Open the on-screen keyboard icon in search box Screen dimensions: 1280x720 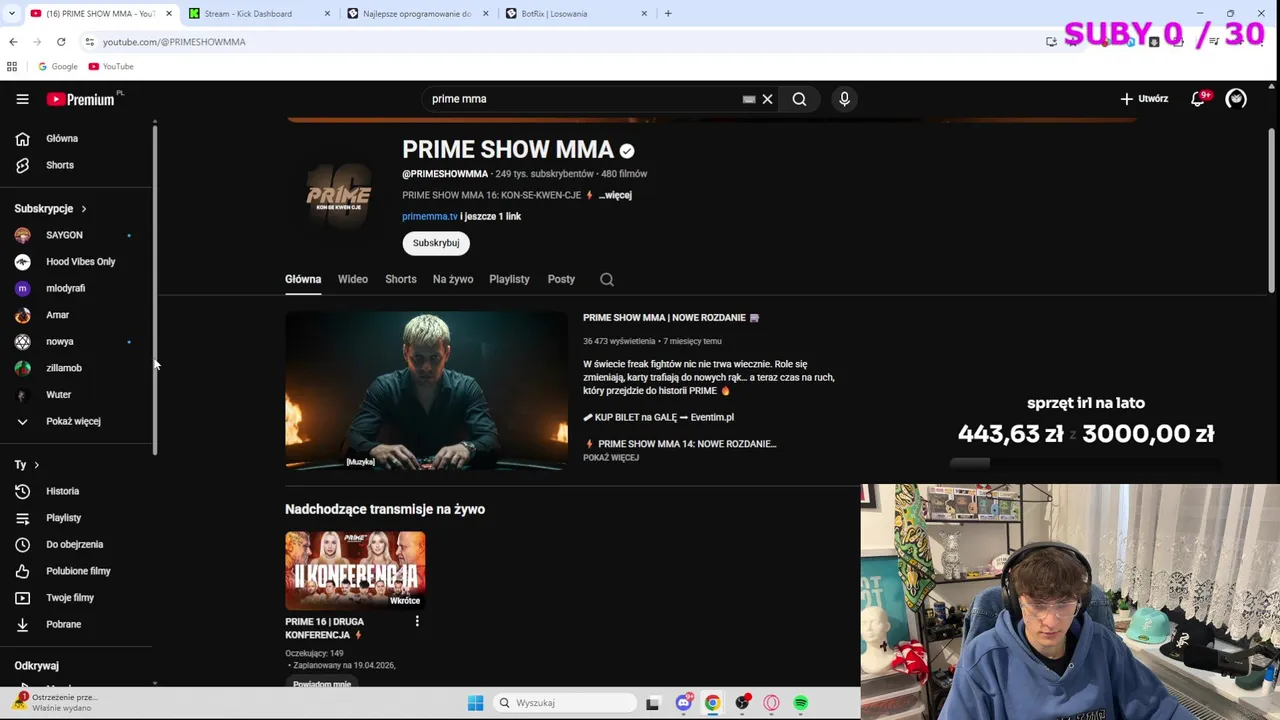point(748,99)
